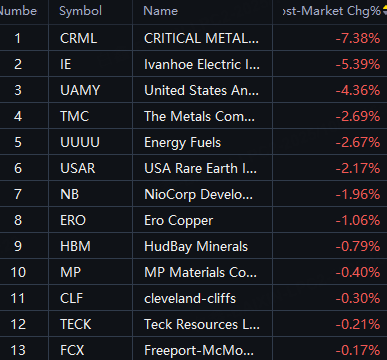Select Ivanhoe Electric in the list
The width and height of the screenshot is (387, 360).
coord(202,64)
